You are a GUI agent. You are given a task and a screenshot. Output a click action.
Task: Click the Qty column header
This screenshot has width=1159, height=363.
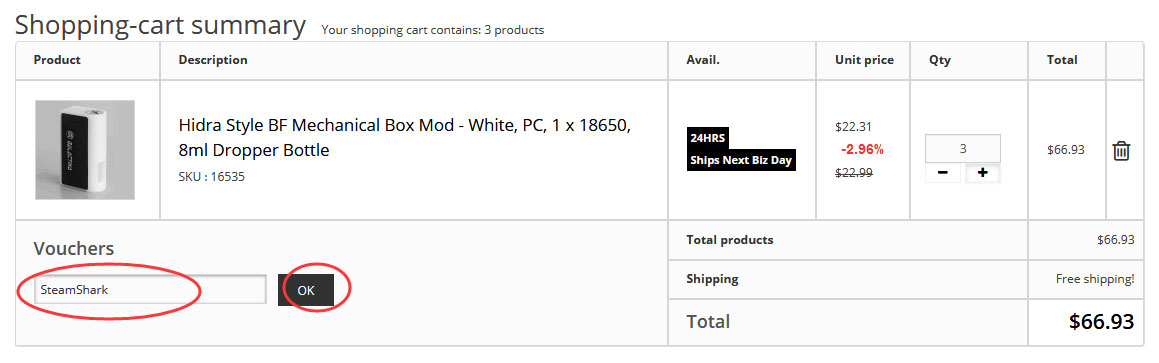click(x=939, y=60)
